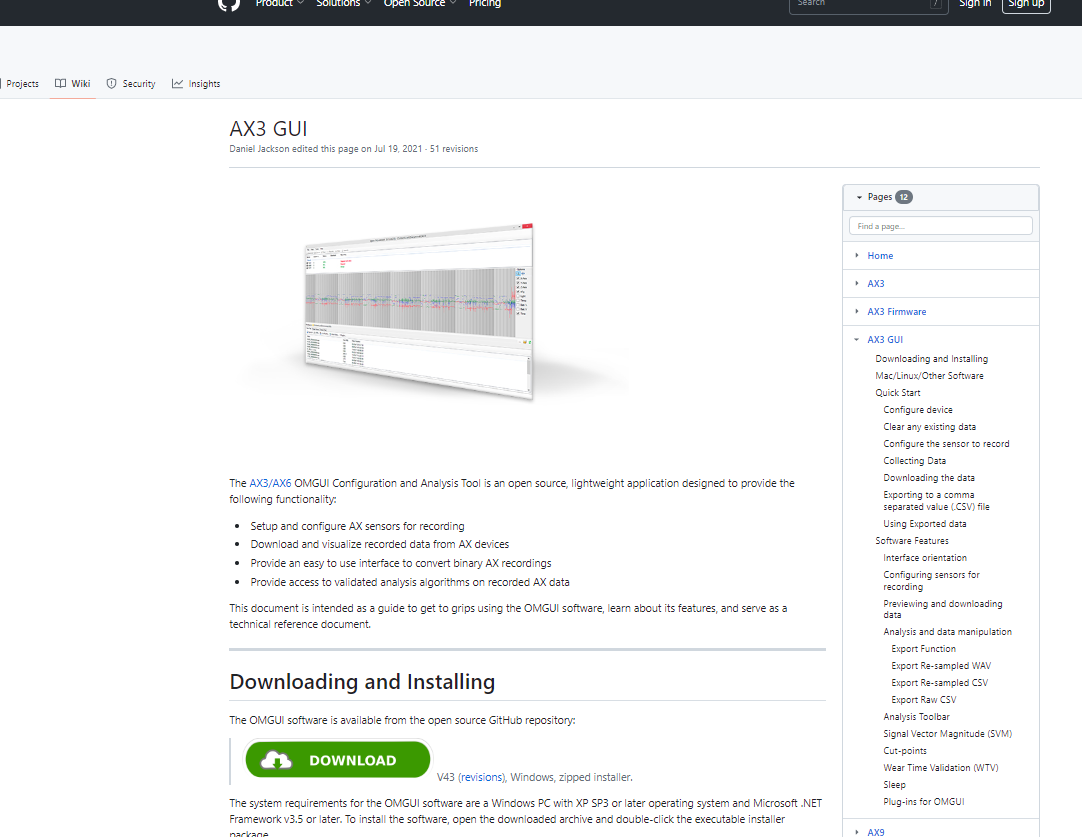Collapse the Pages section toggle
The height and width of the screenshot is (837, 1082).
[x=859, y=197]
